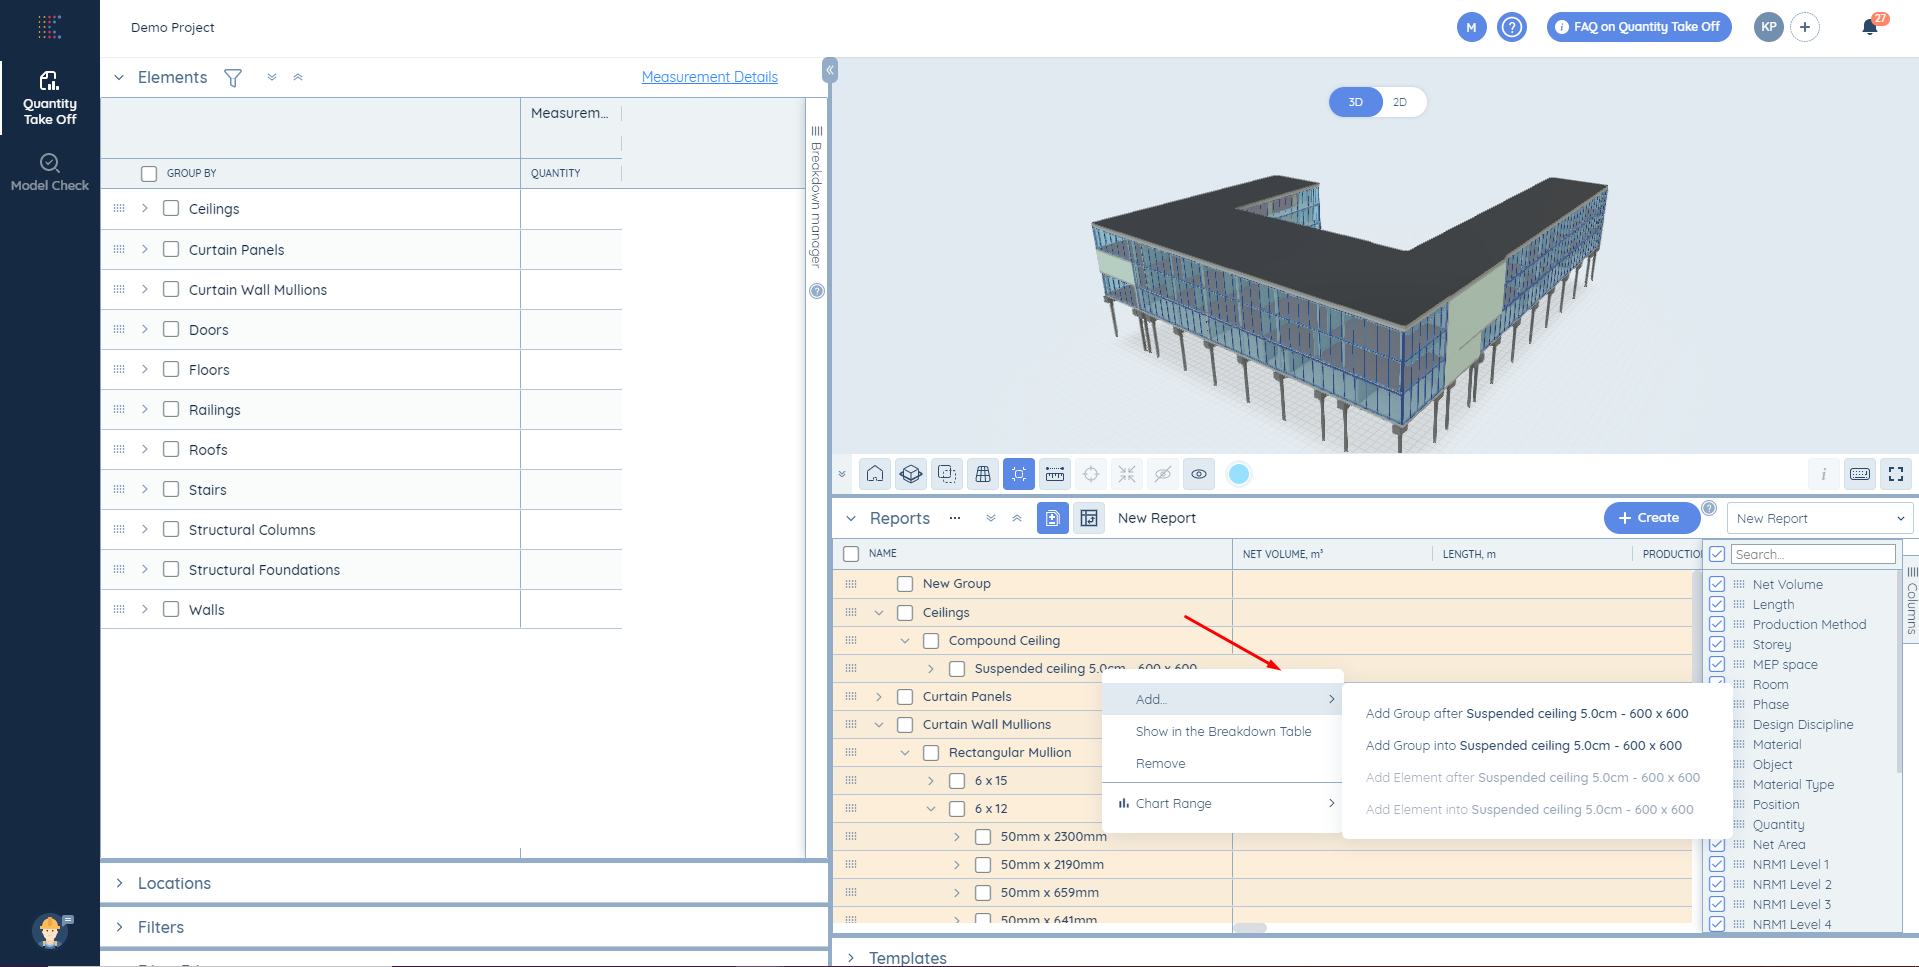Select the measure ruler tool icon
The width and height of the screenshot is (1919, 967).
coord(1055,474)
